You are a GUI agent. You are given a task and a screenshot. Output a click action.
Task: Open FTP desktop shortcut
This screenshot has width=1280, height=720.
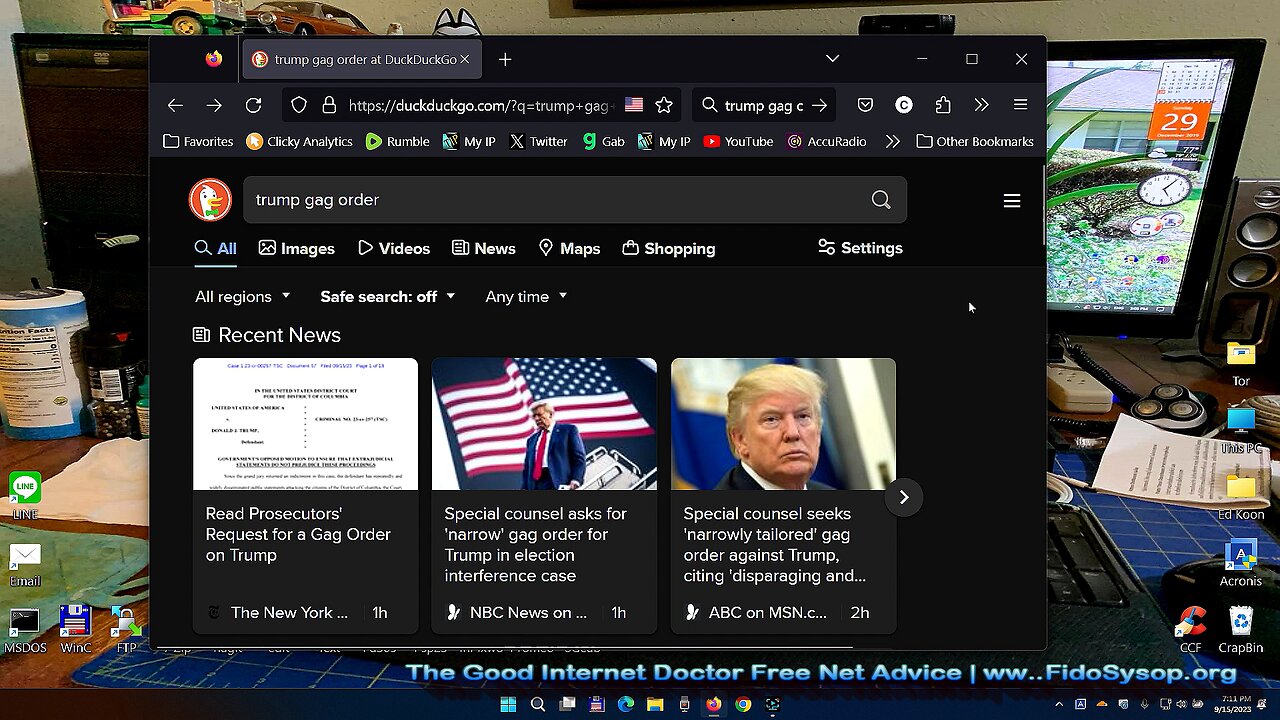126,630
